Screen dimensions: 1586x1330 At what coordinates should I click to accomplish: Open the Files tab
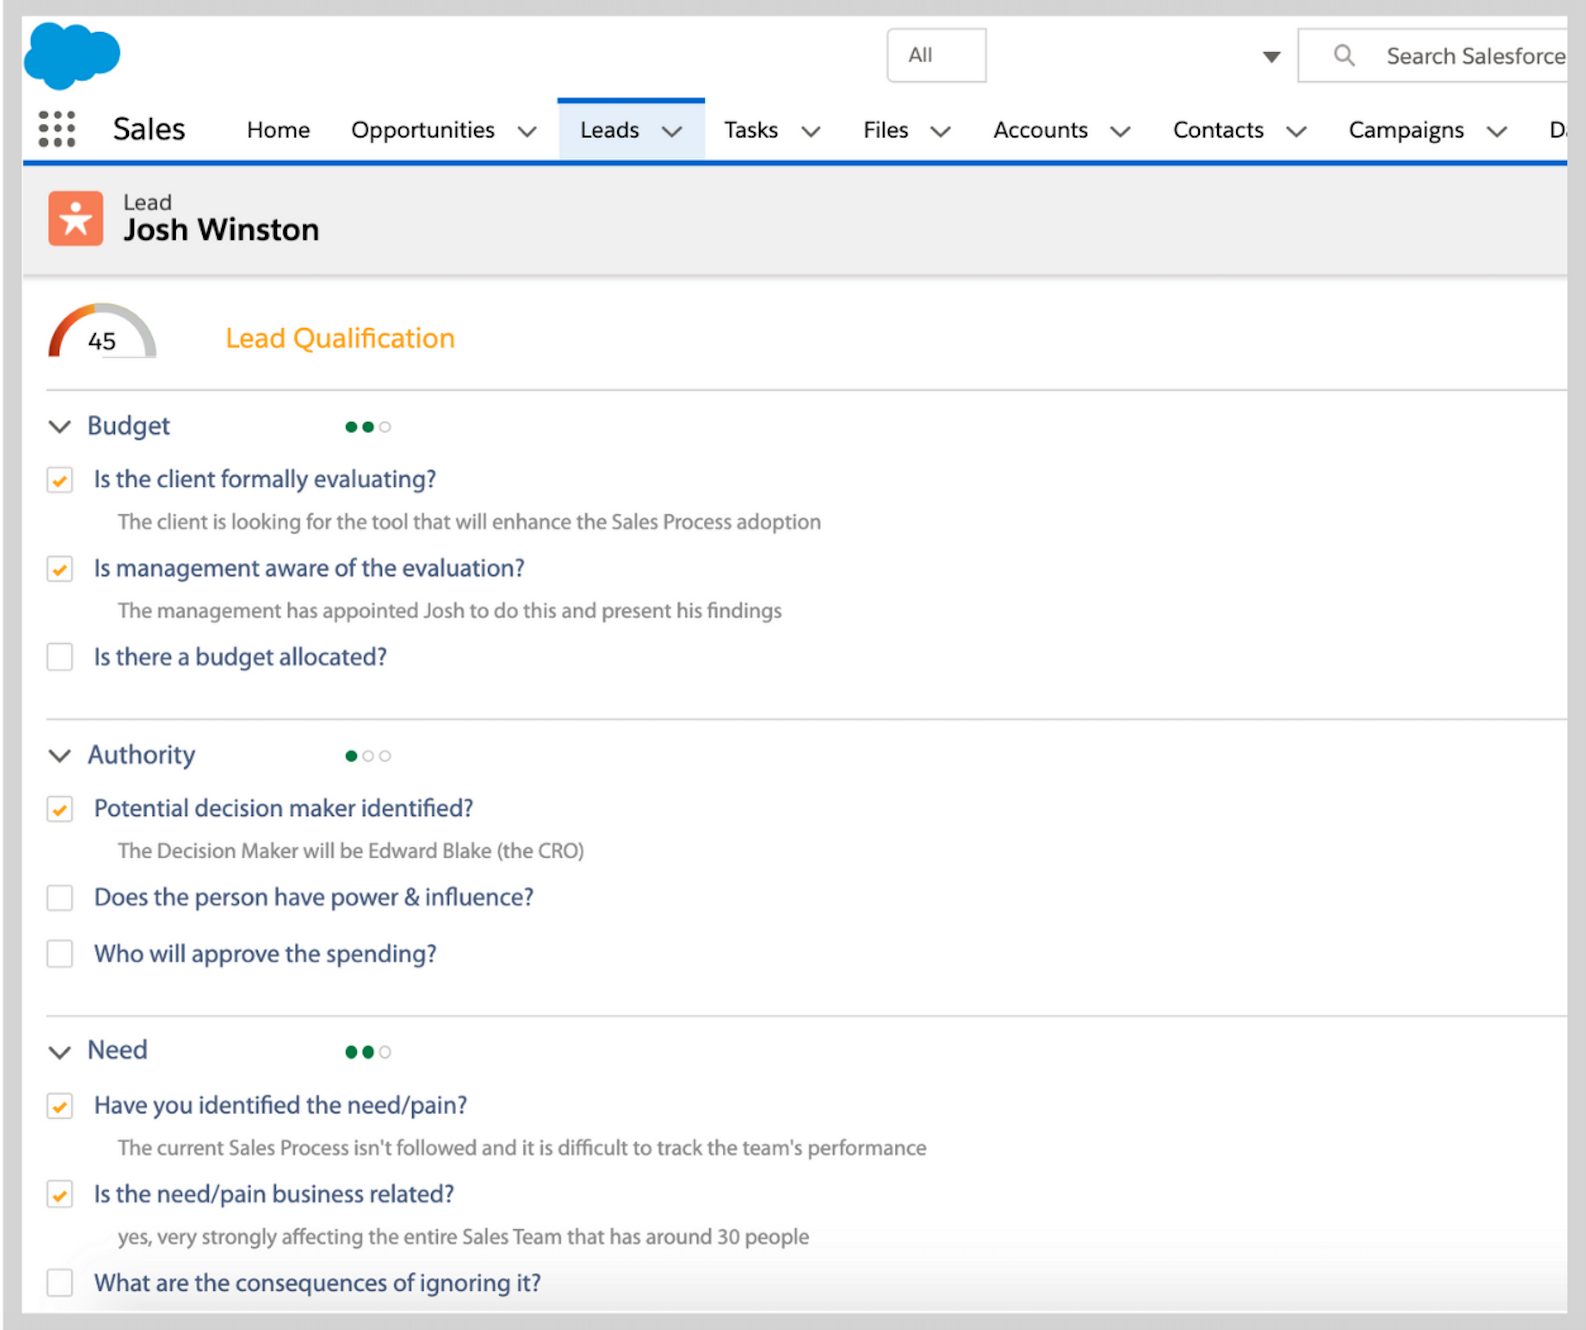(886, 130)
